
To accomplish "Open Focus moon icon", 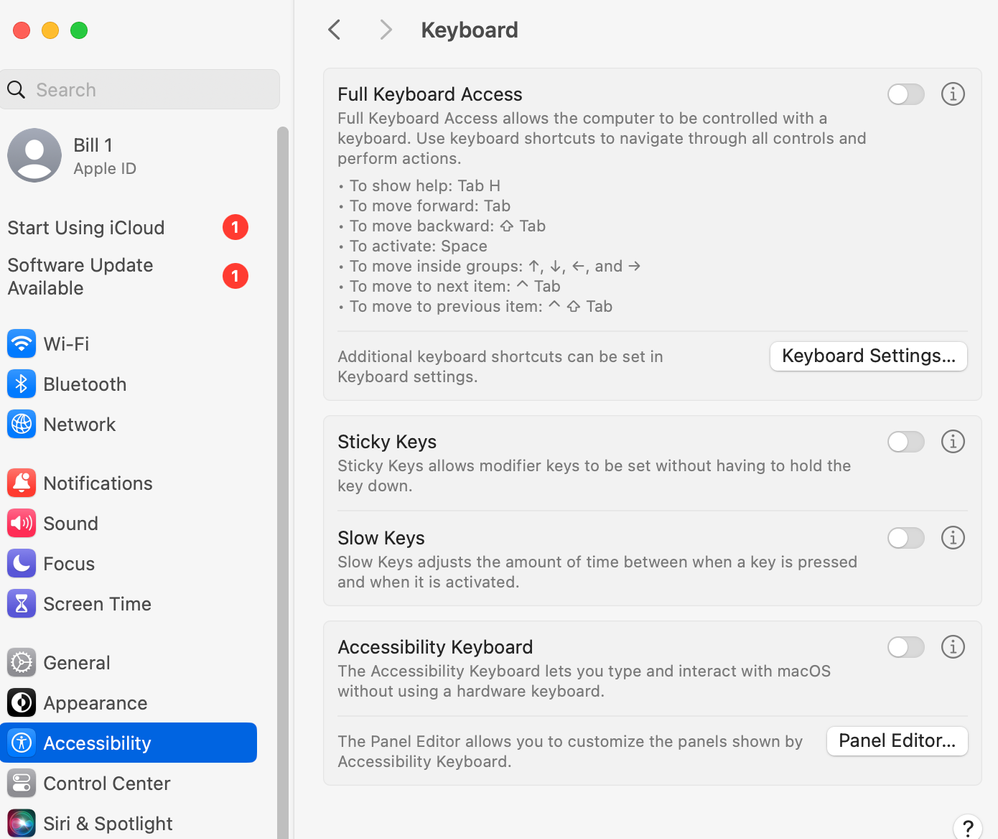I will click(x=21, y=564).
